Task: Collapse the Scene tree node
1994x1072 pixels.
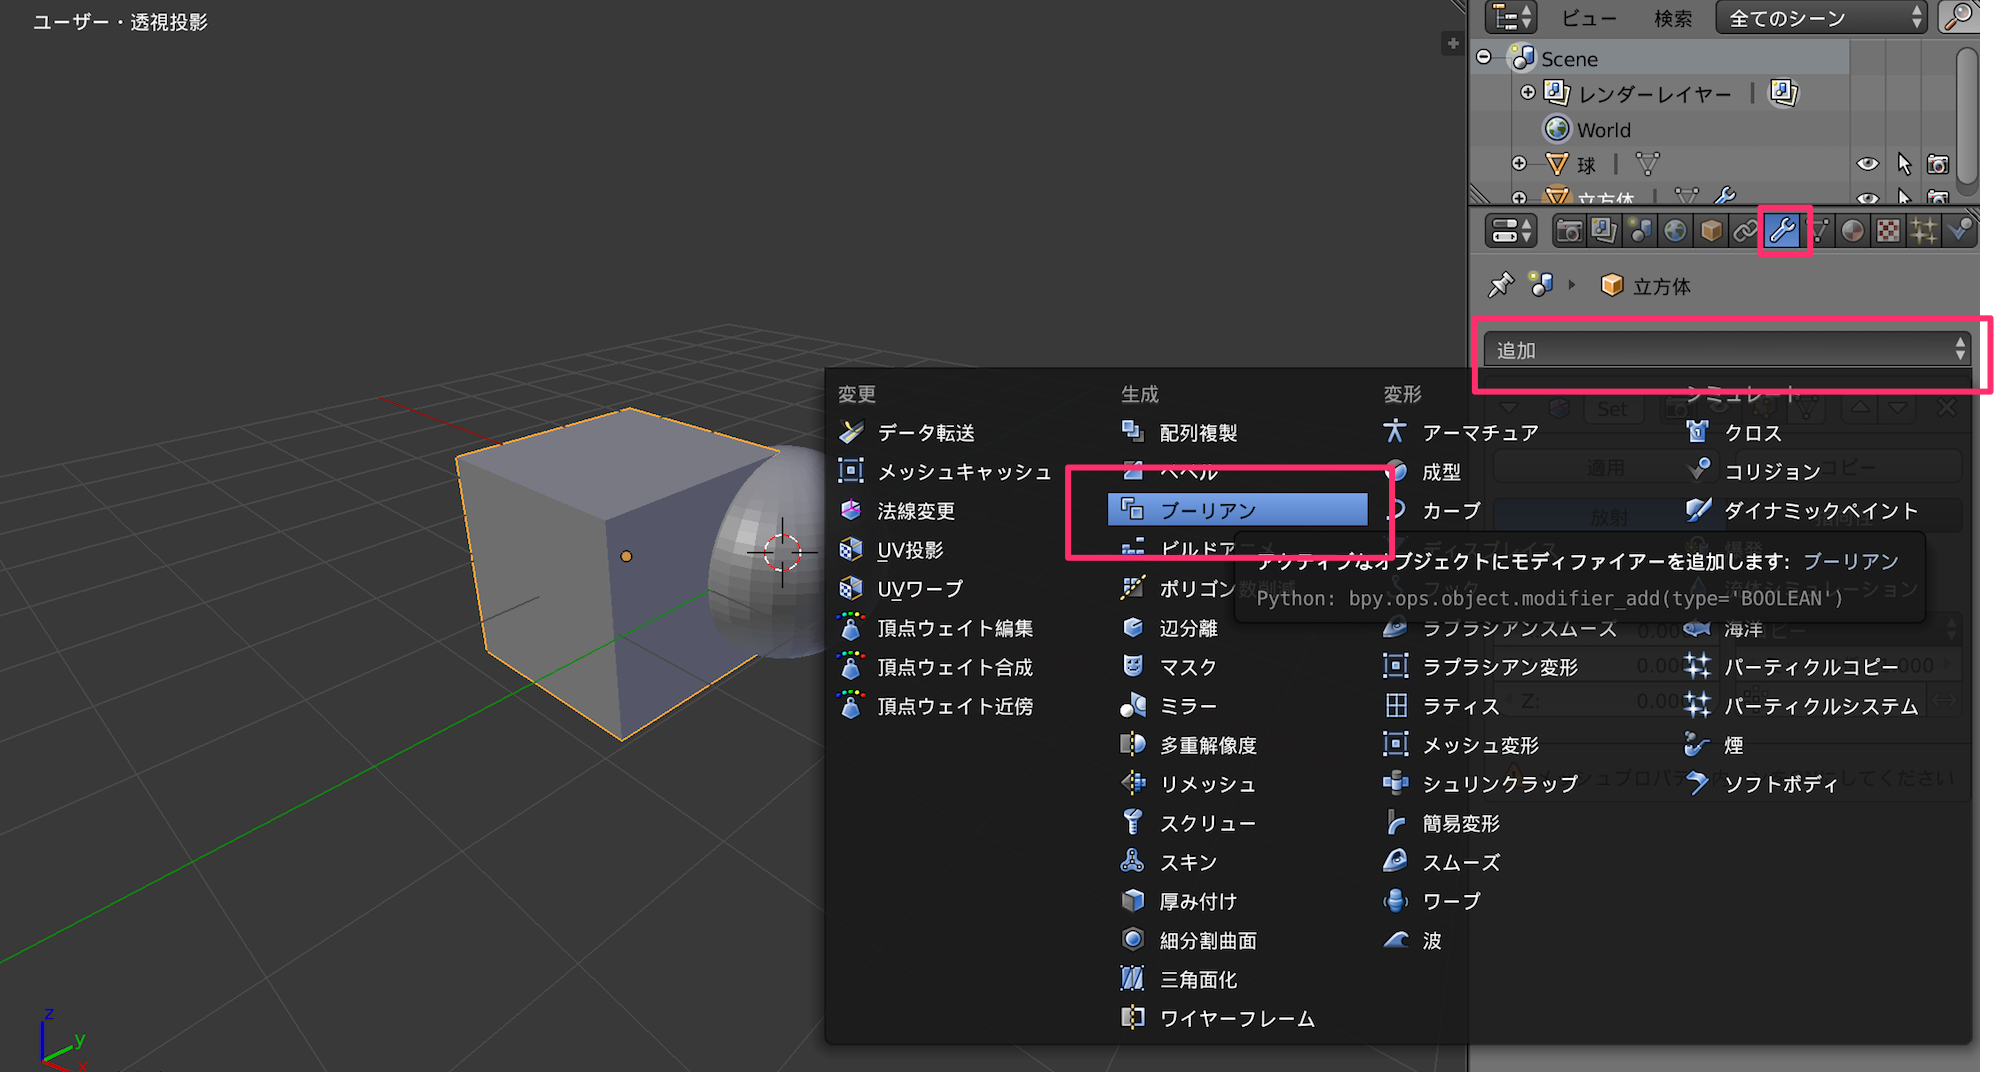Action: [x=1484, y=57]
